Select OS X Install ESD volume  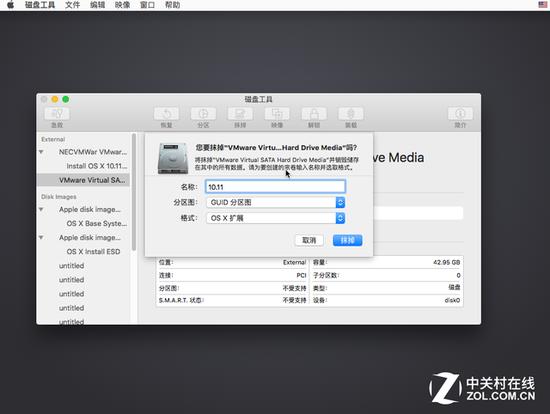pos(93,252)
